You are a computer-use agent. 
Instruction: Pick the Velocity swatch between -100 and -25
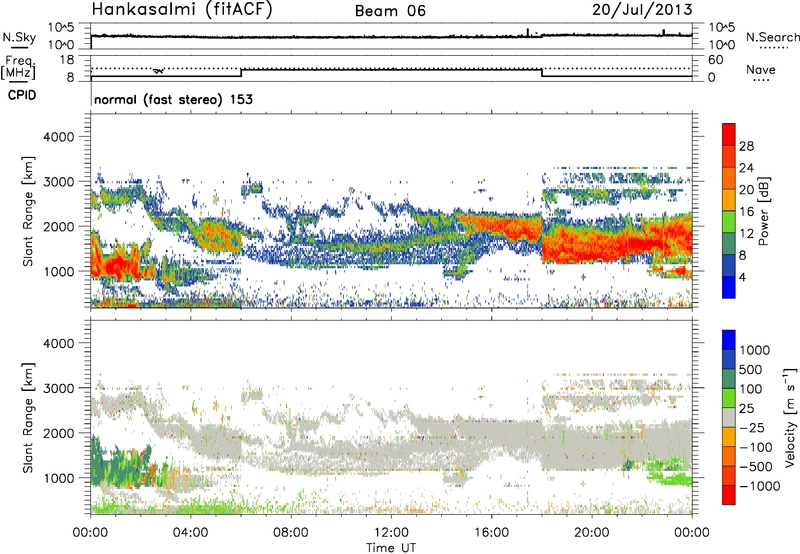point(729,437)
